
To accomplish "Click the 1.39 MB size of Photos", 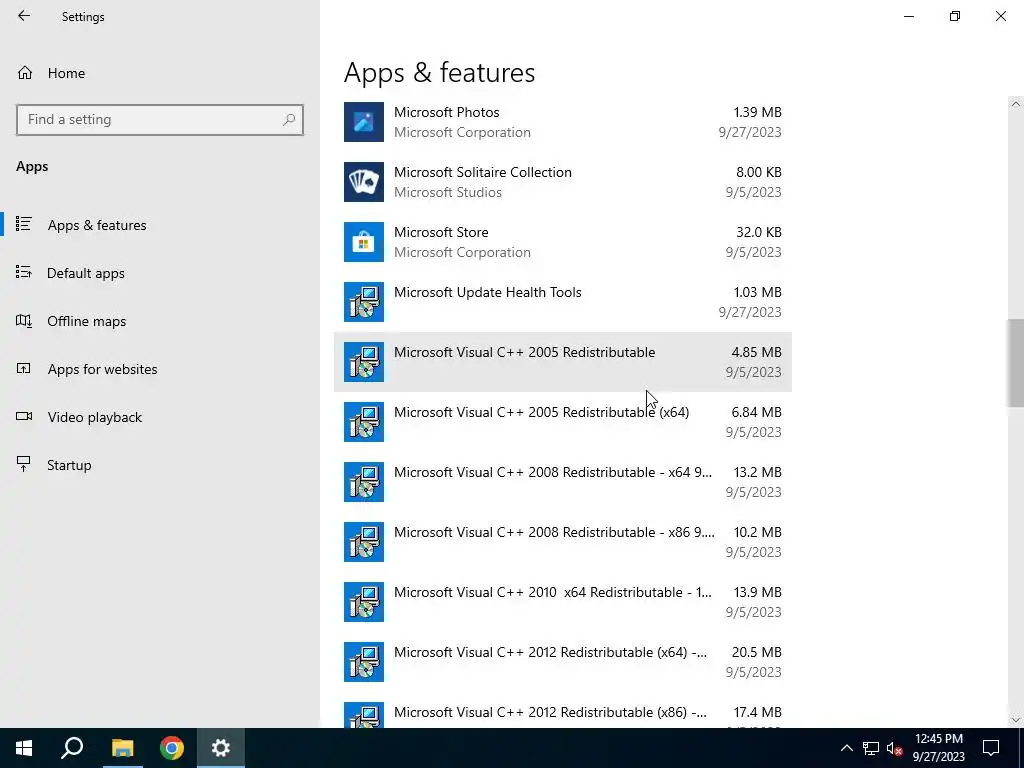I will tap(757, 112).
